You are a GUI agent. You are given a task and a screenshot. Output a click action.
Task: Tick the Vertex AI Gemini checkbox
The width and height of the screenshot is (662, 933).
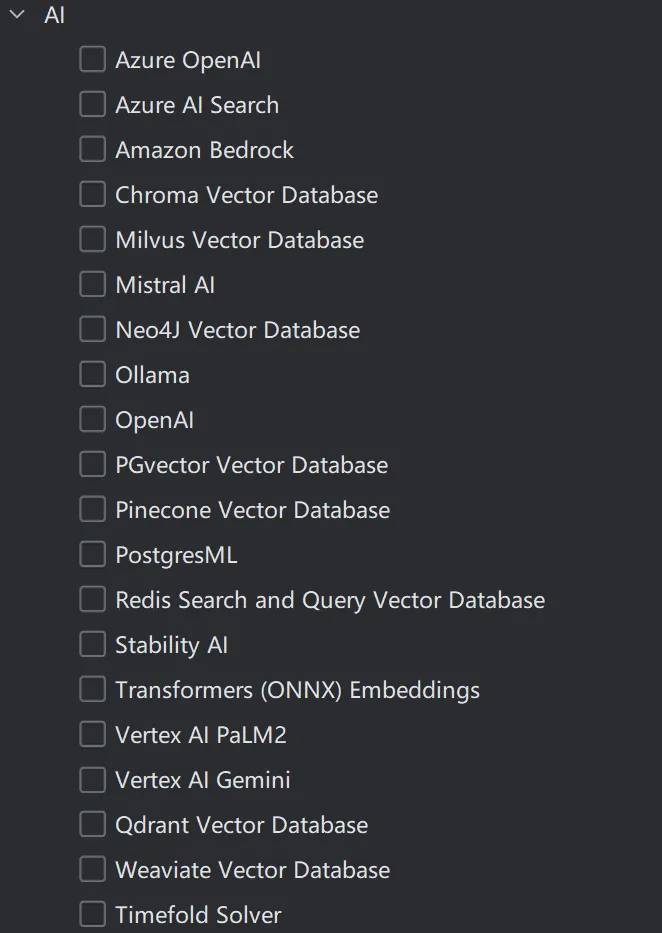click(92, 780)
